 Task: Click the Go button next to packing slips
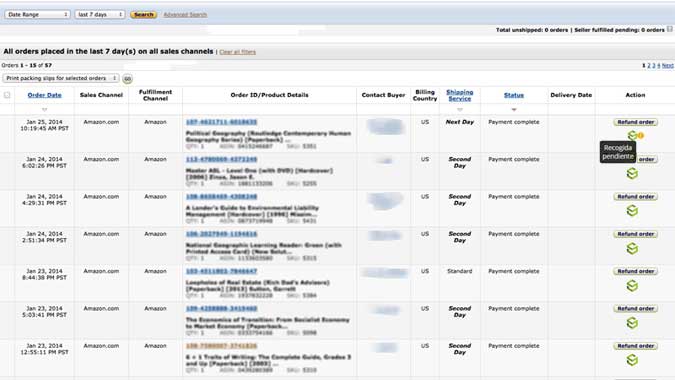tap(127, 79)
